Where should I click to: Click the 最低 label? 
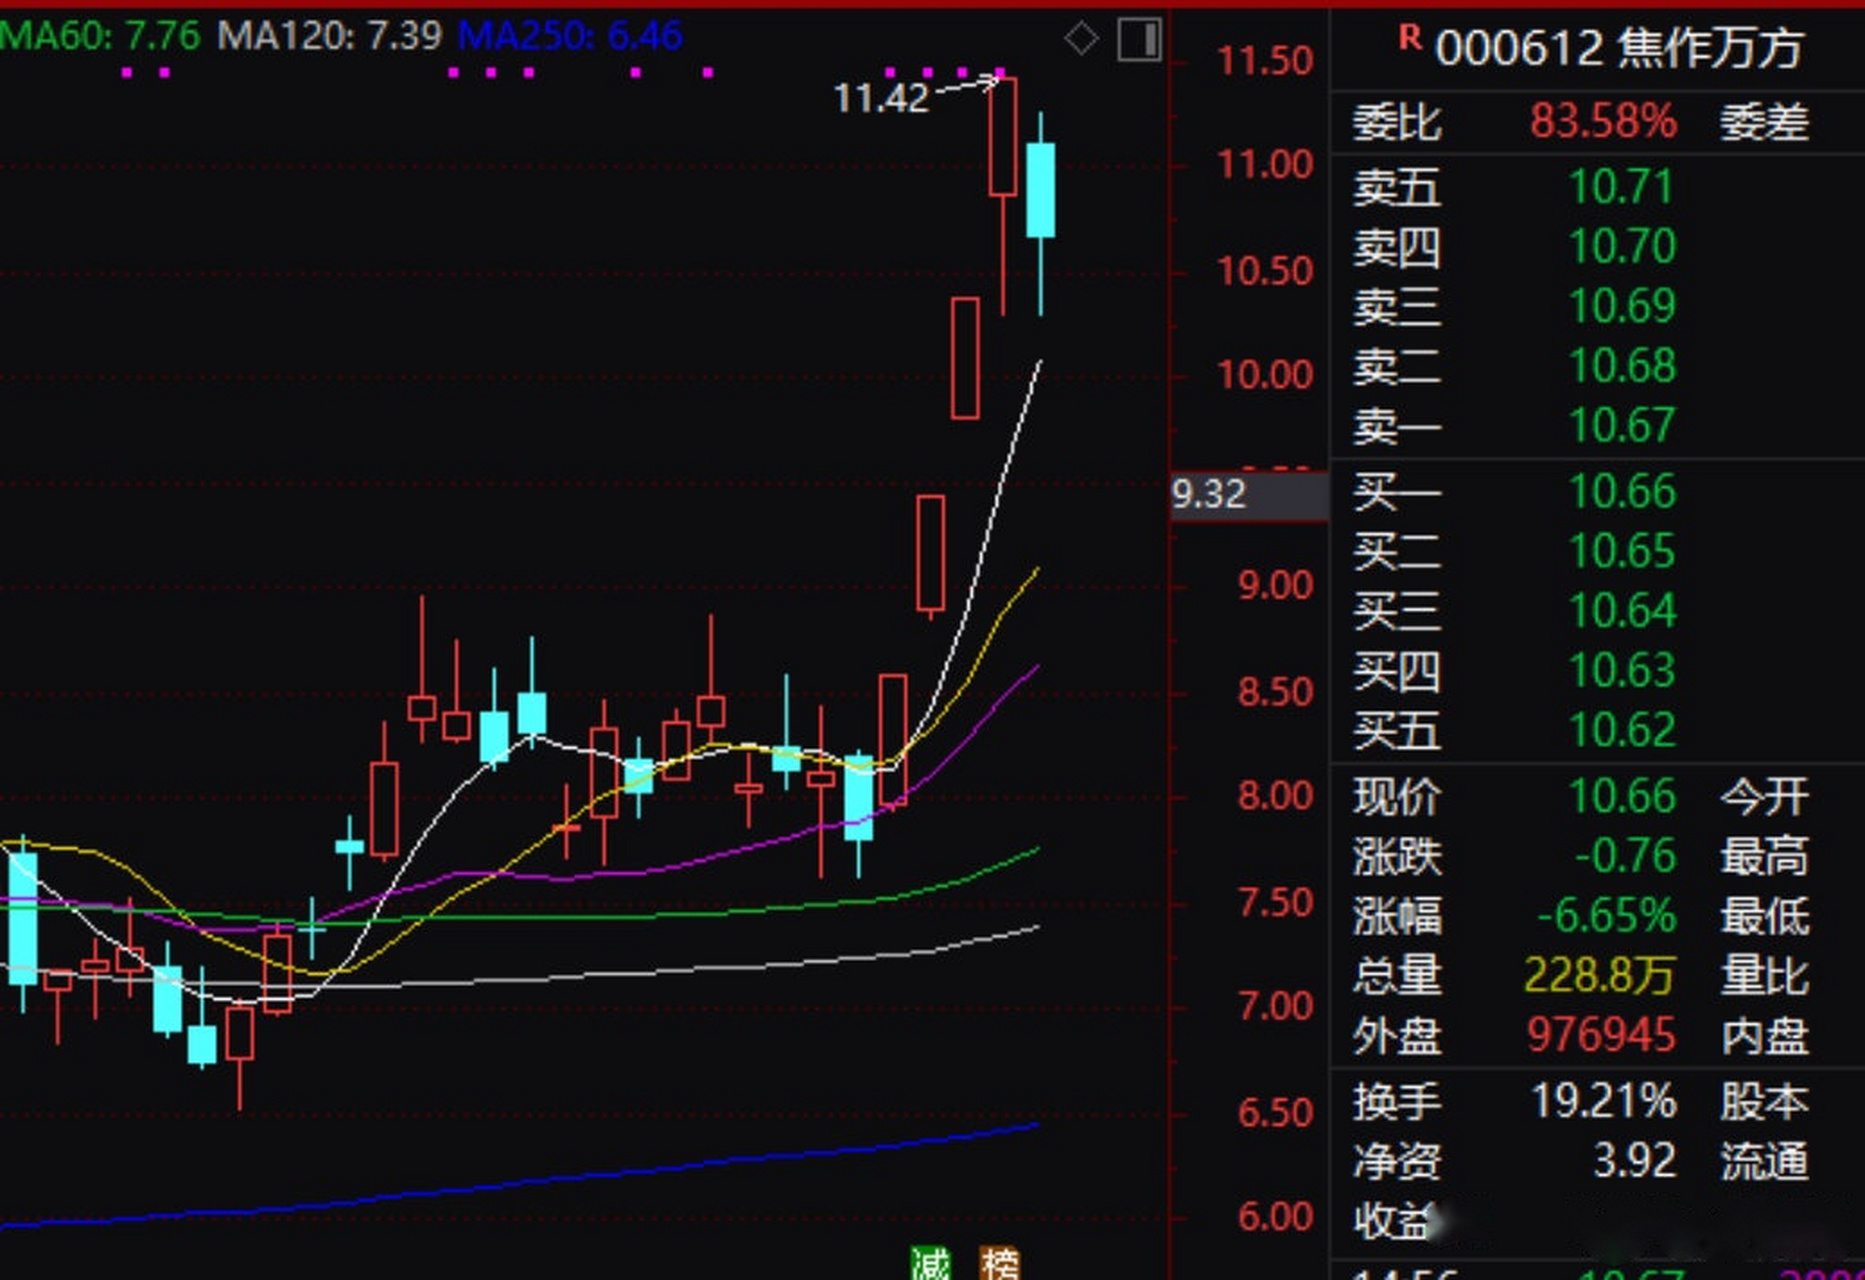tap(1764, 916)
